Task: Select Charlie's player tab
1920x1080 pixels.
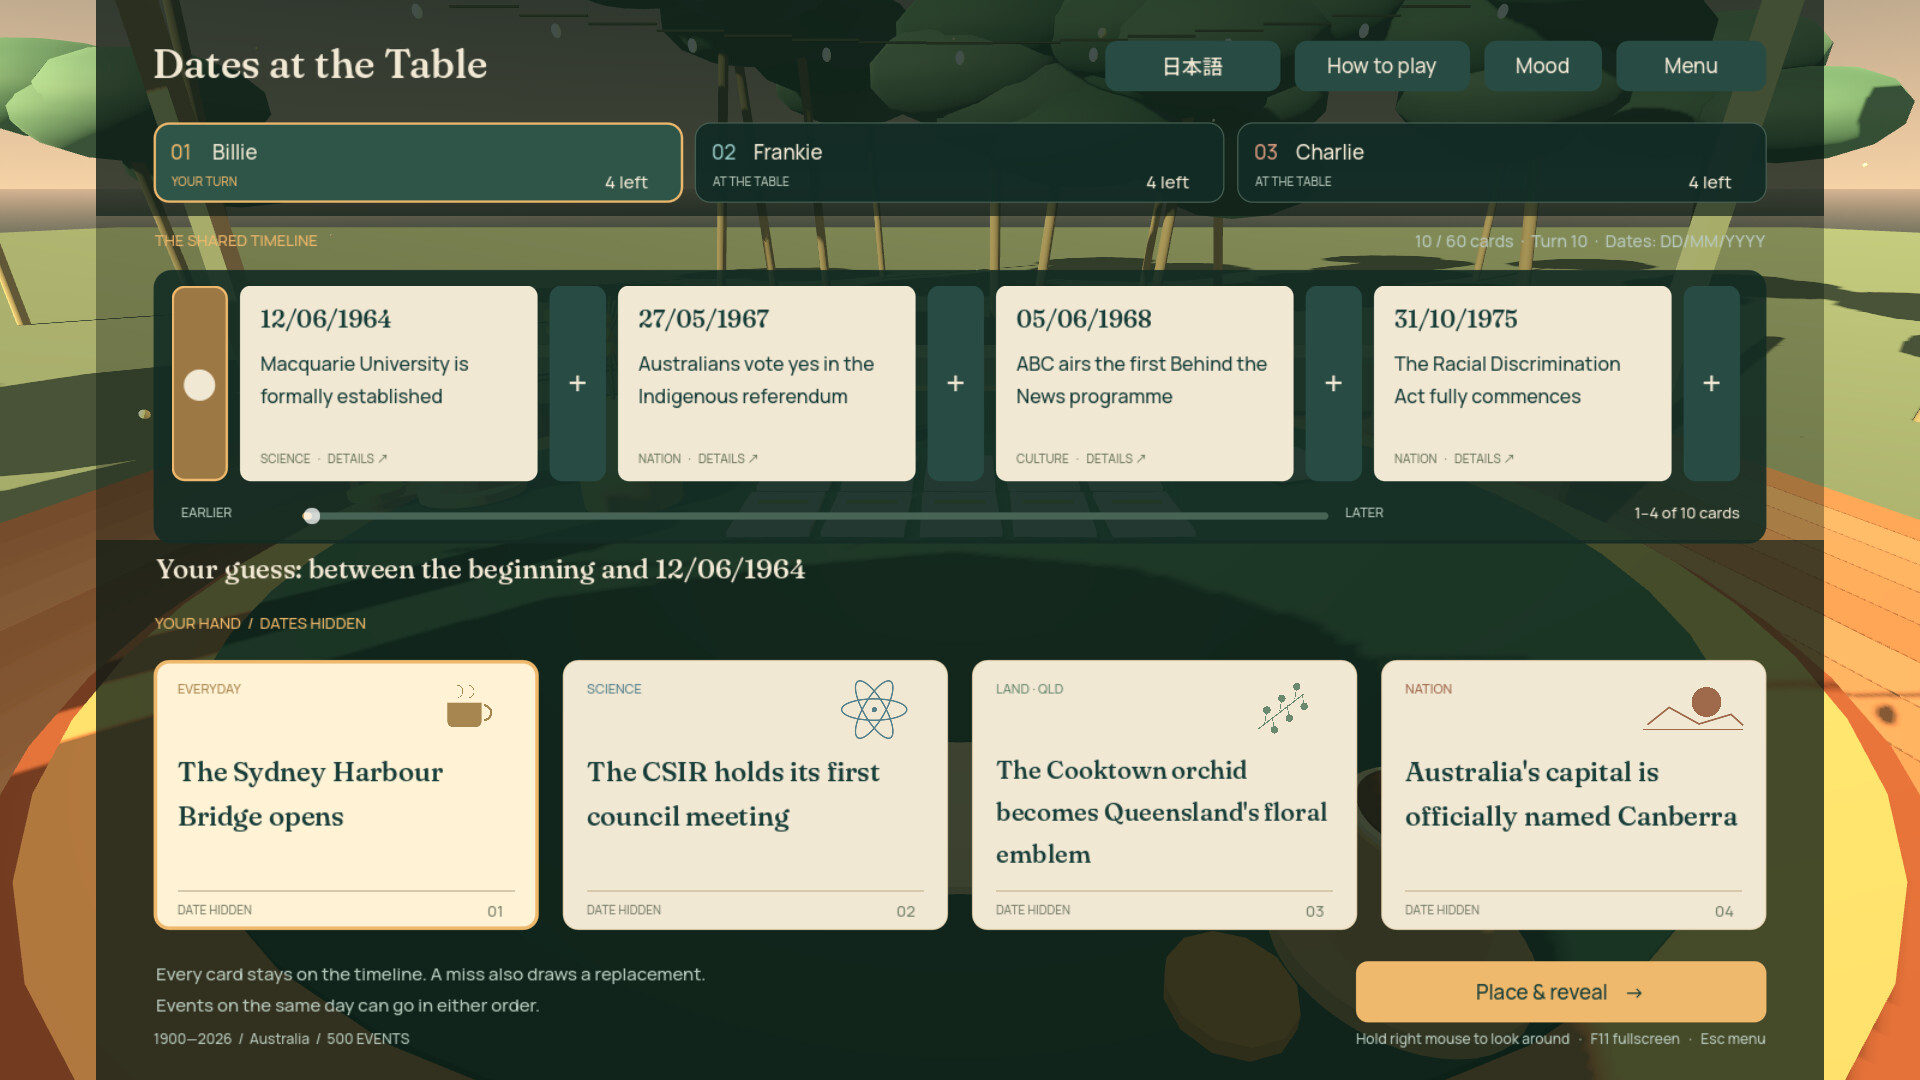Action: click(1501, 163)
